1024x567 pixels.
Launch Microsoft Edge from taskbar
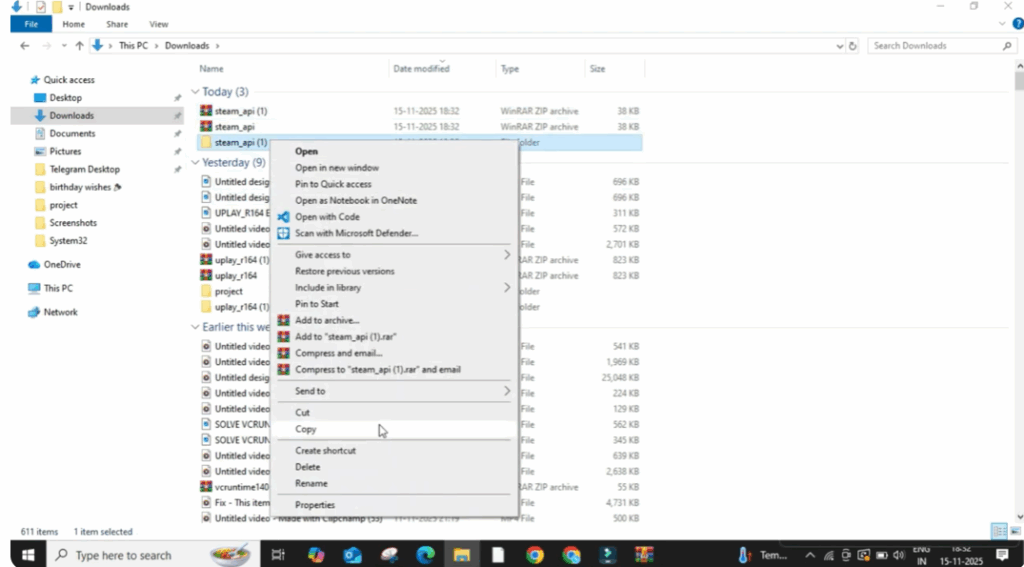[424, 555]
